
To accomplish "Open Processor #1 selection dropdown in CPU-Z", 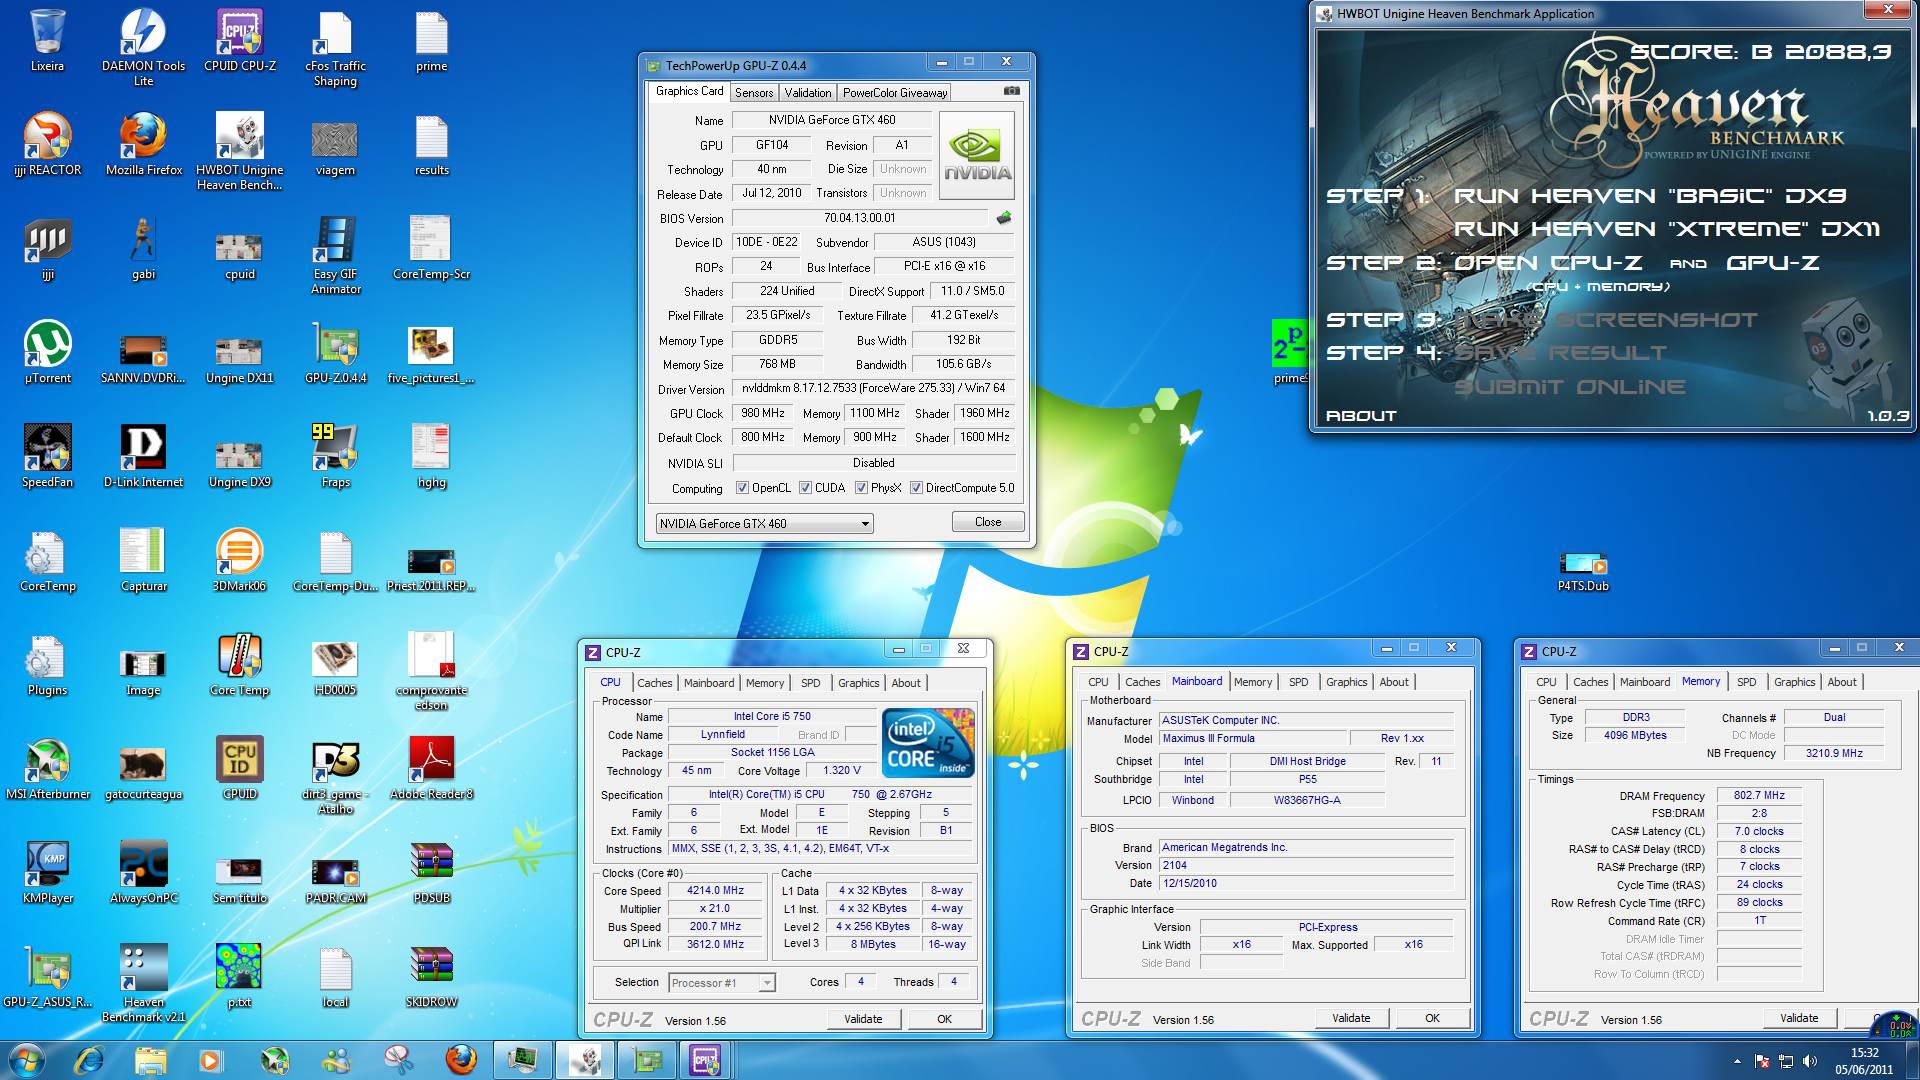I will pyautogui.click(x=721, y=983).
